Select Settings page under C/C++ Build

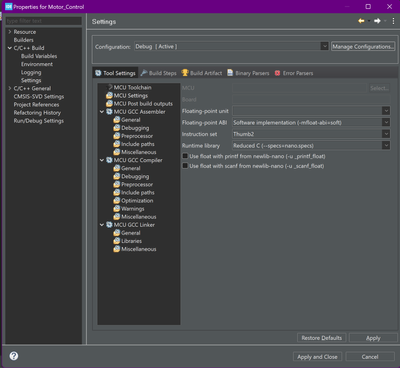click(x=31, y=80)
